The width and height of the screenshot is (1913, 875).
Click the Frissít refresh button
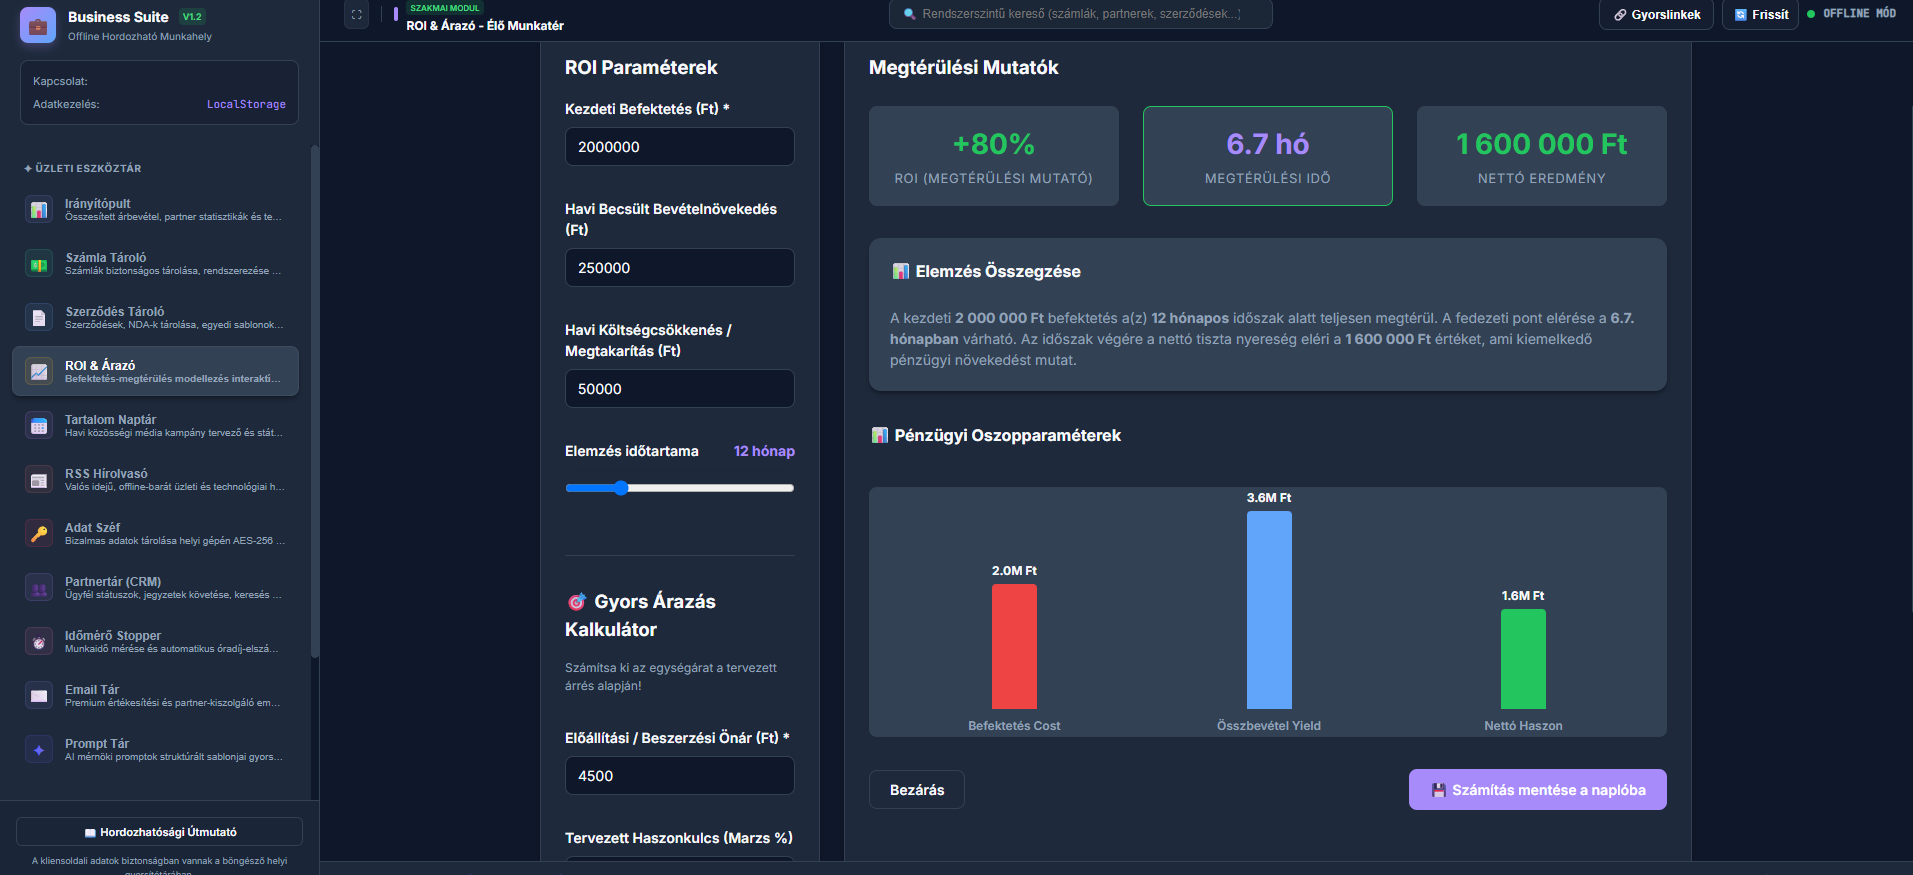click(x=1761, y=15)
